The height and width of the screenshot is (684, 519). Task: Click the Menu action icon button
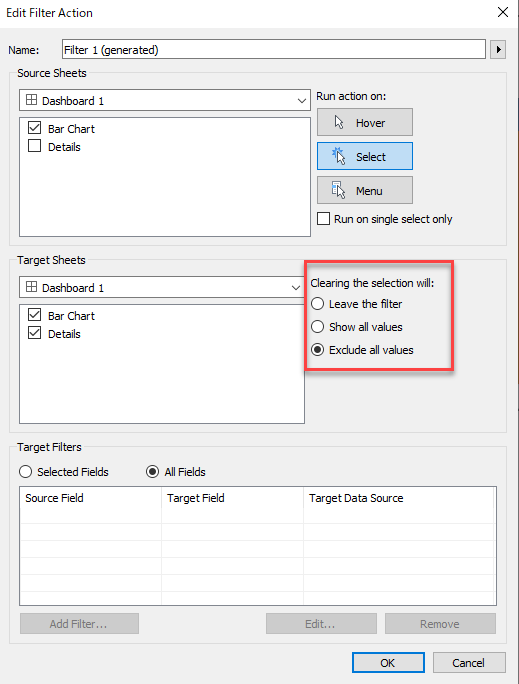pos(365,190)
